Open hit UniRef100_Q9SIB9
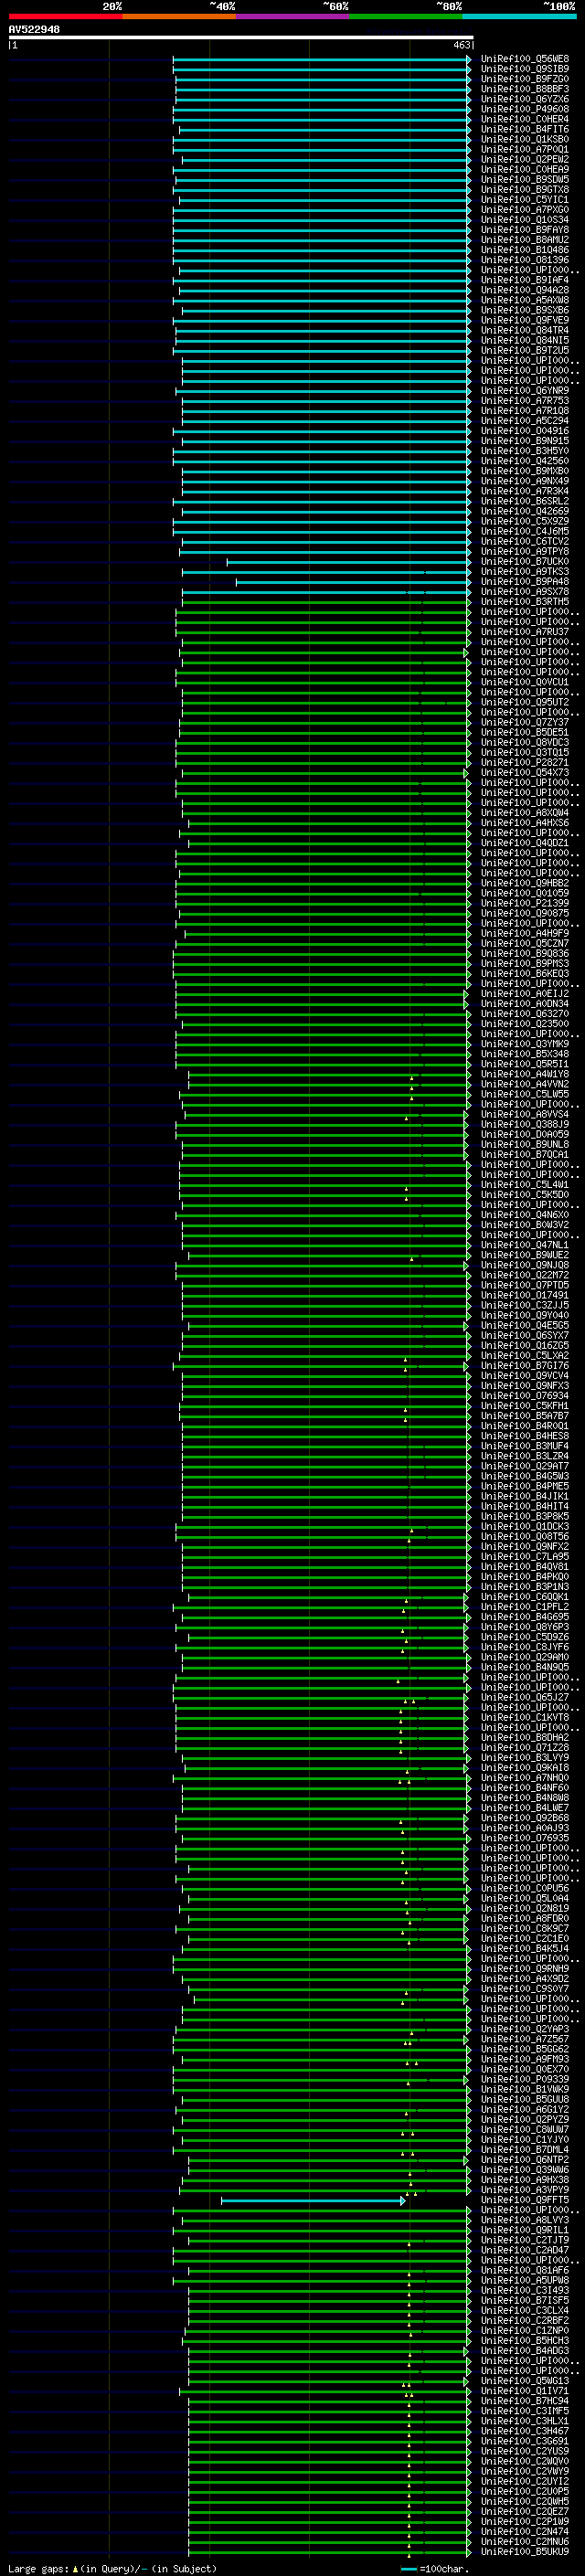The width and height of the screenshot is (585, 2576). tap(525, 69)
